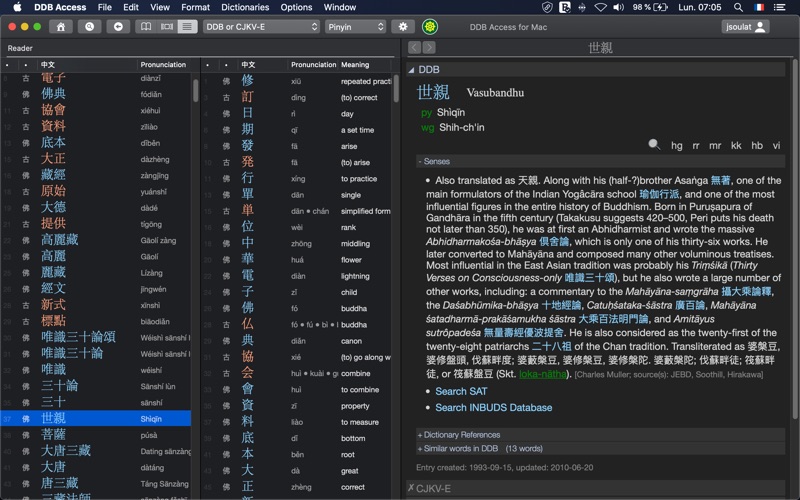Open preferences with the gear icon

pyautogui.click(x=403, y=27)
